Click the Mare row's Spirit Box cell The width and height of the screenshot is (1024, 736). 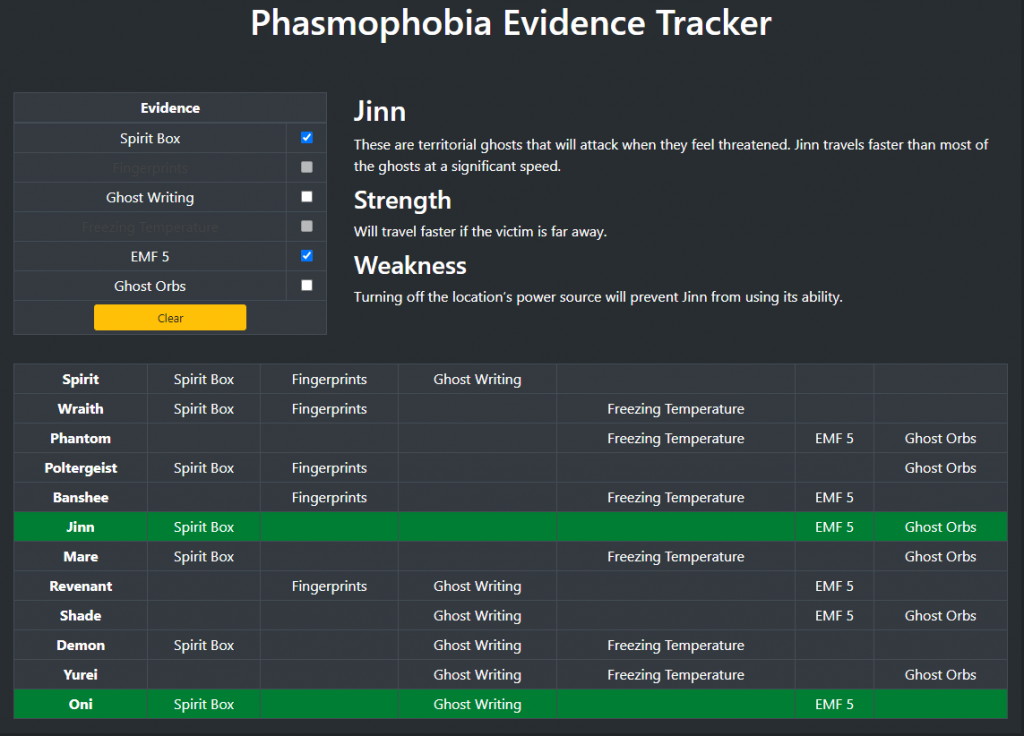click(x=203, y=556)
